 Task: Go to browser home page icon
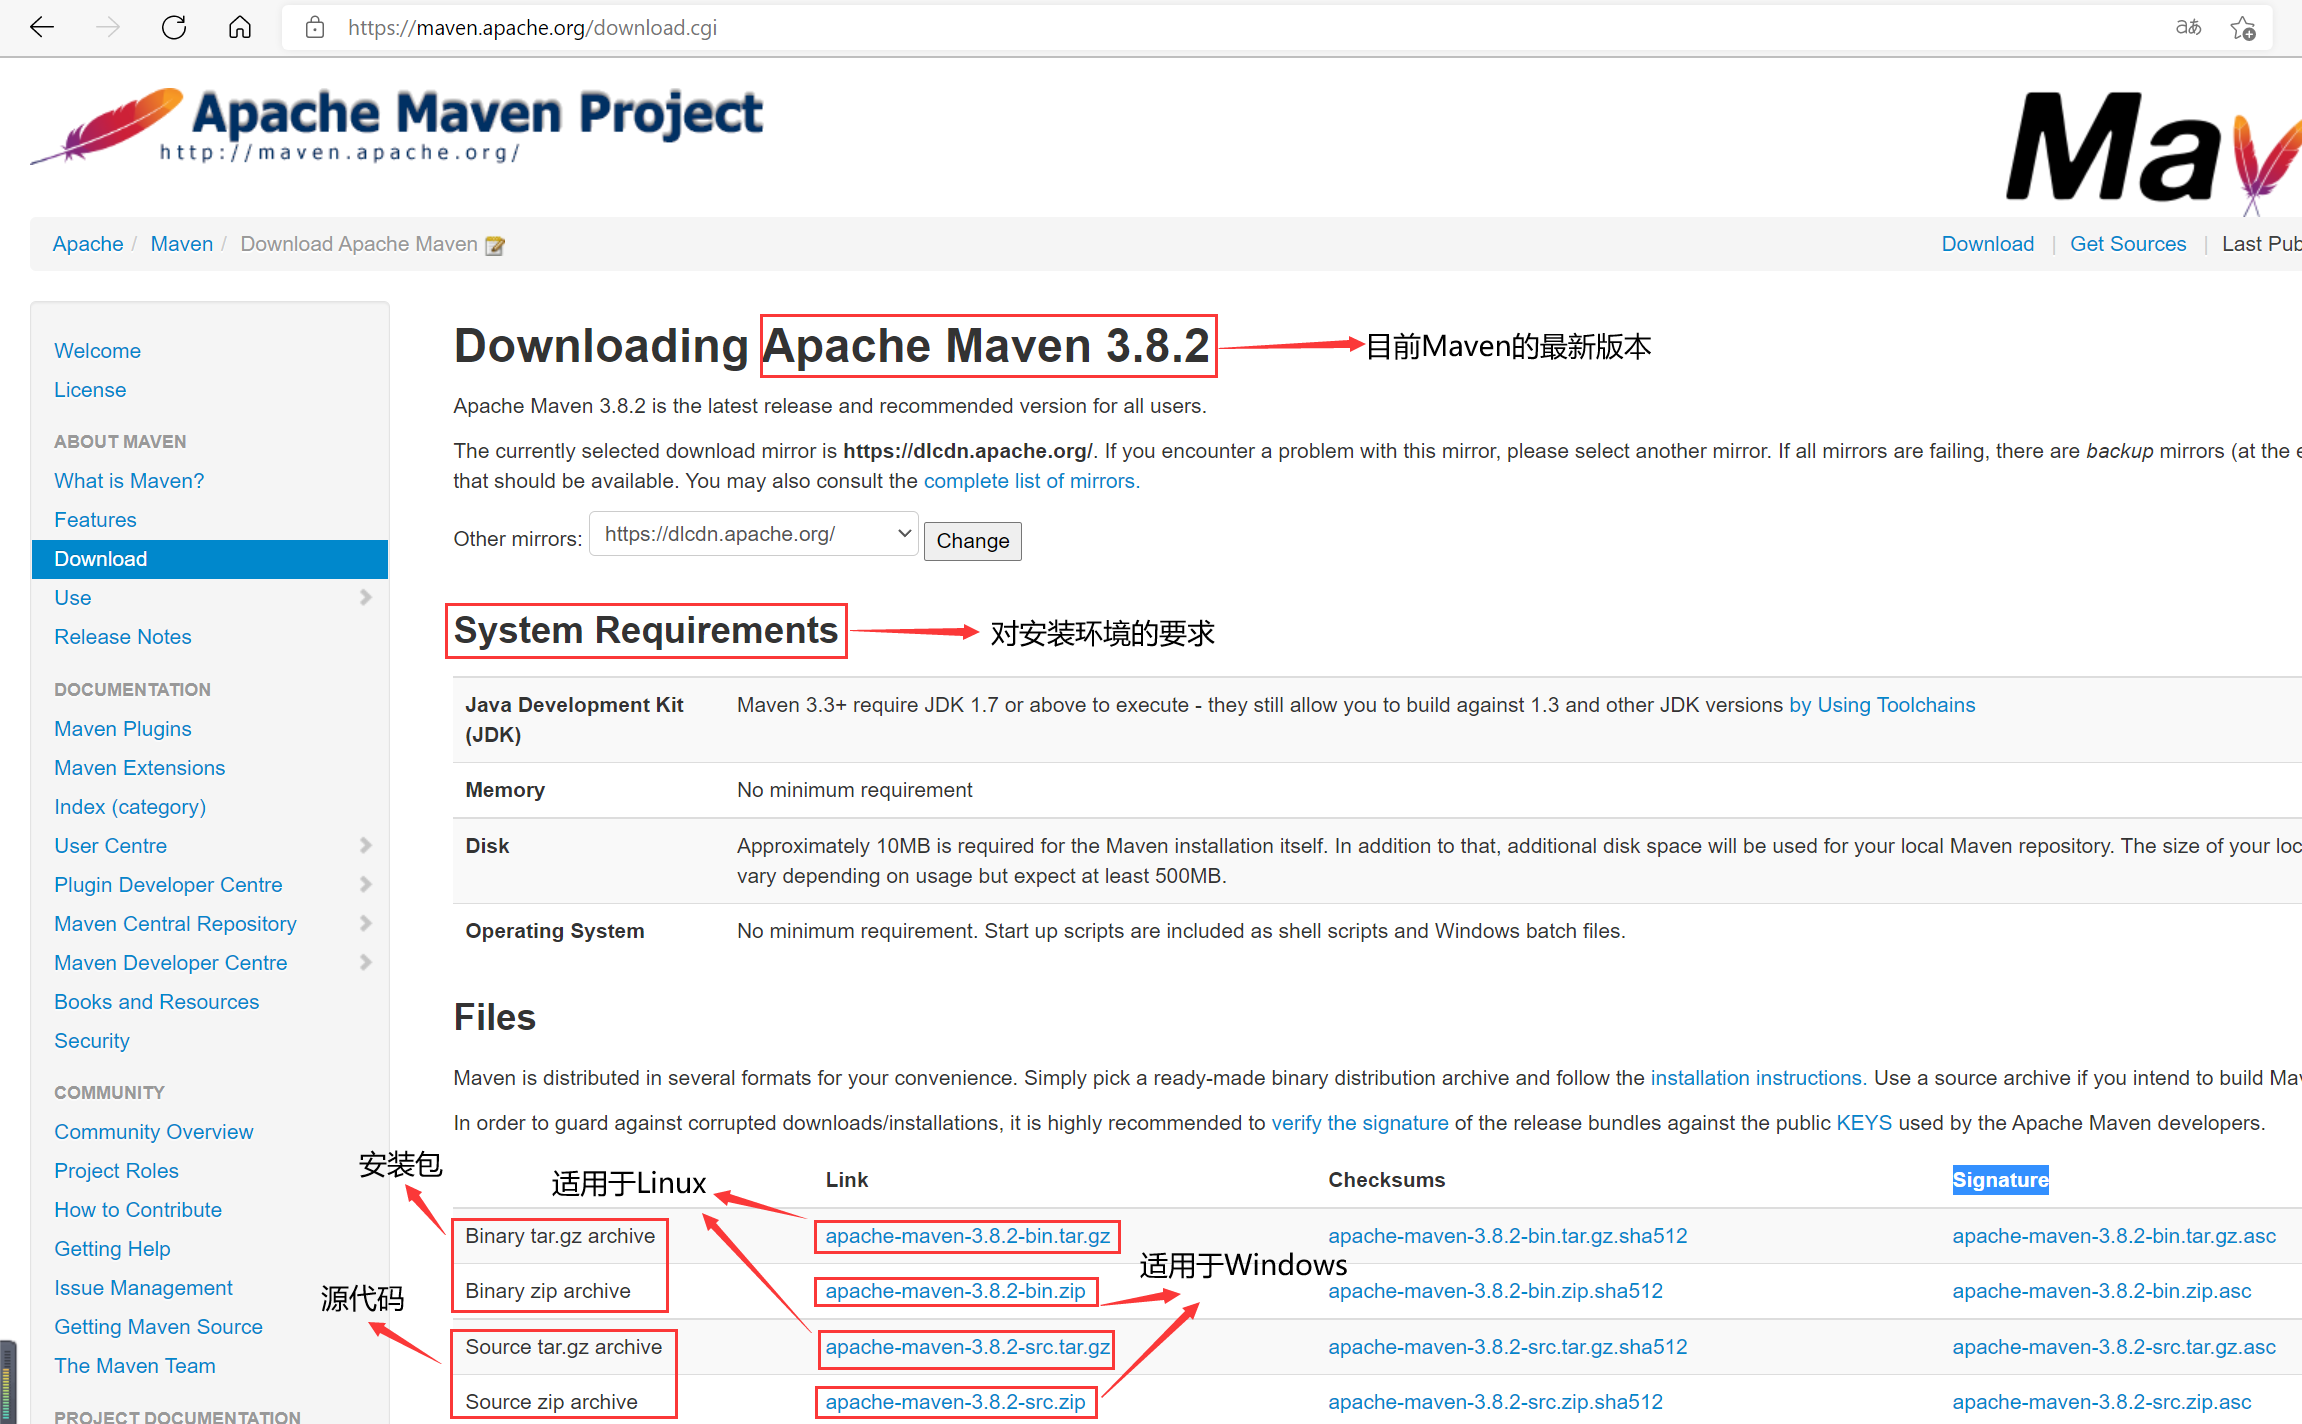240,27
